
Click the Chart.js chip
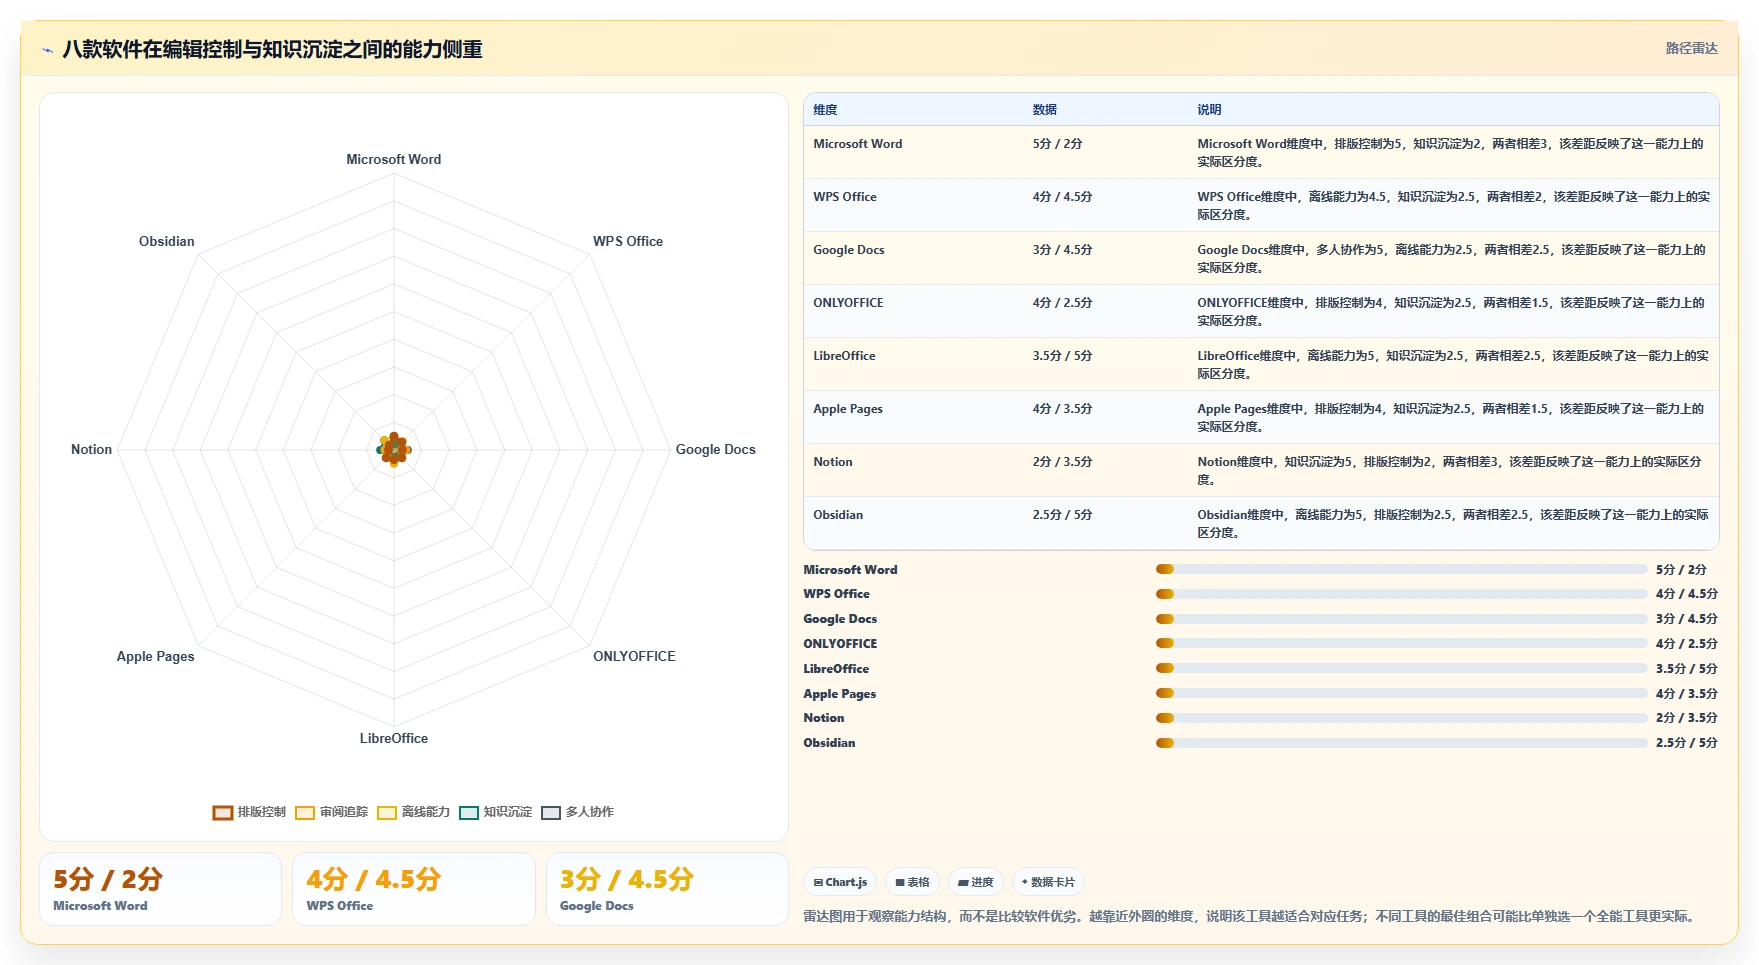click(840, 882)
